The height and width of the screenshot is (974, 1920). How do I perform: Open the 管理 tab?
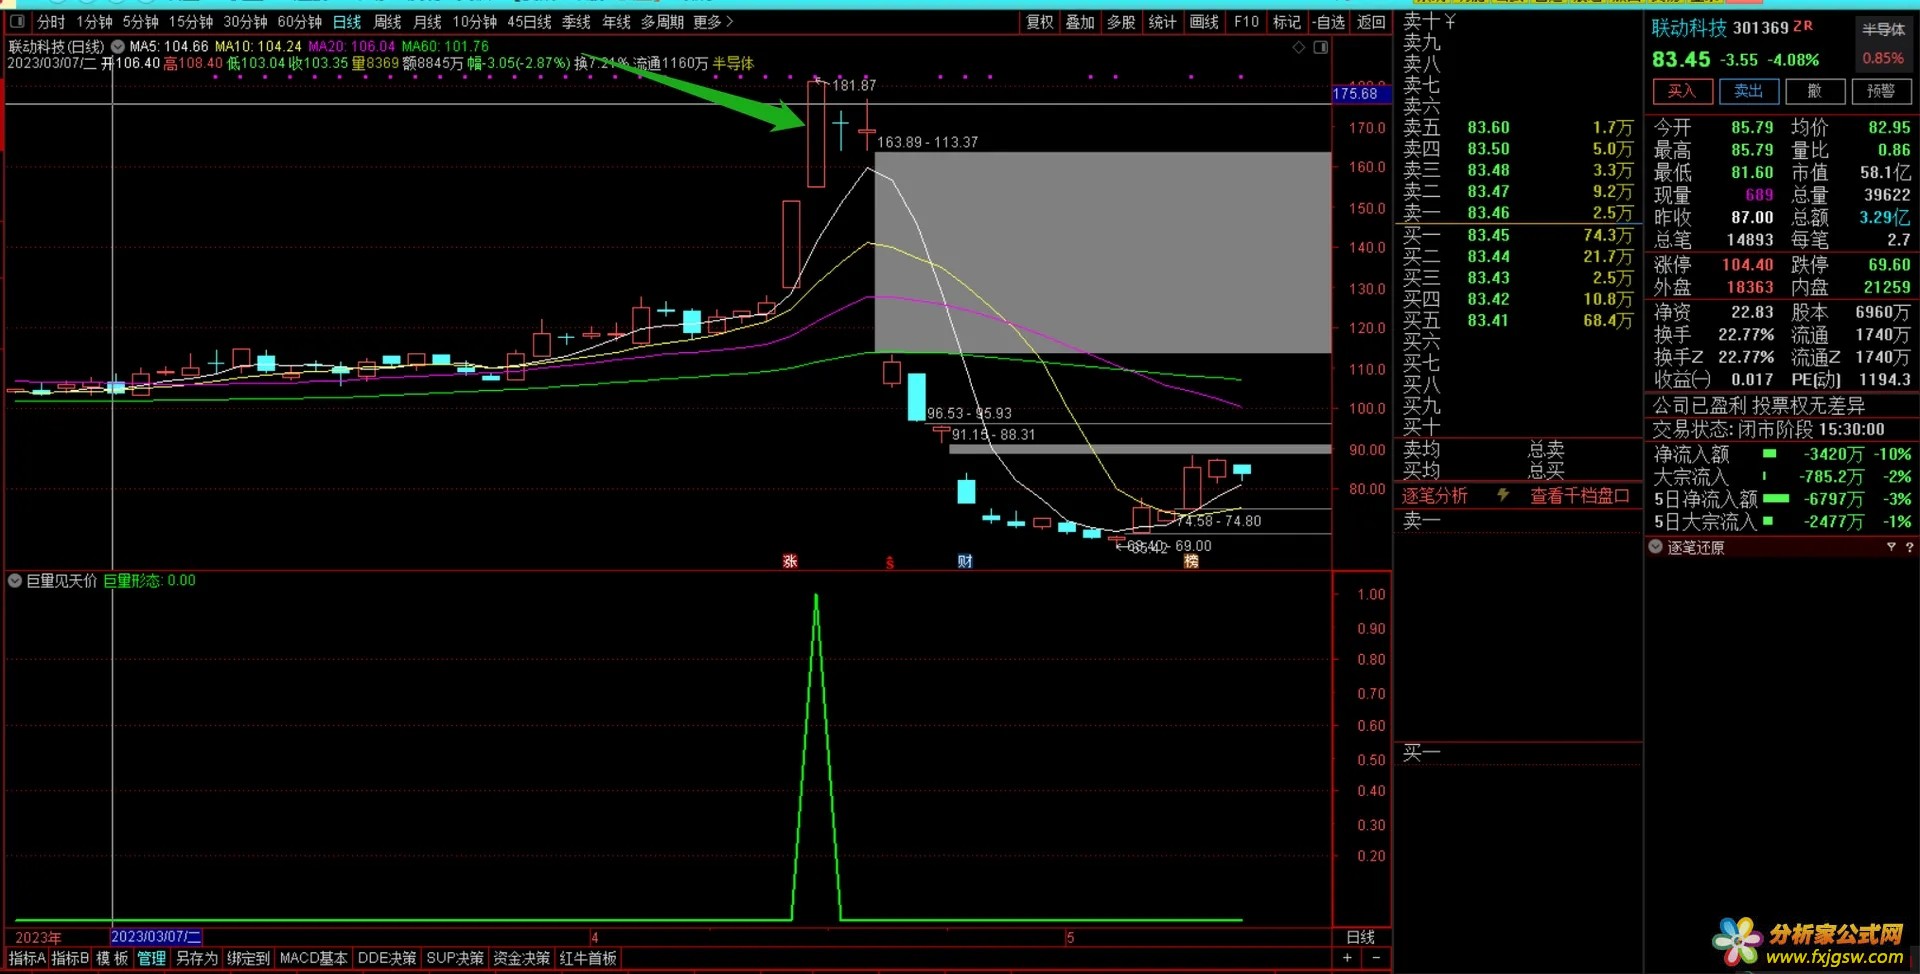click(152, 958)
